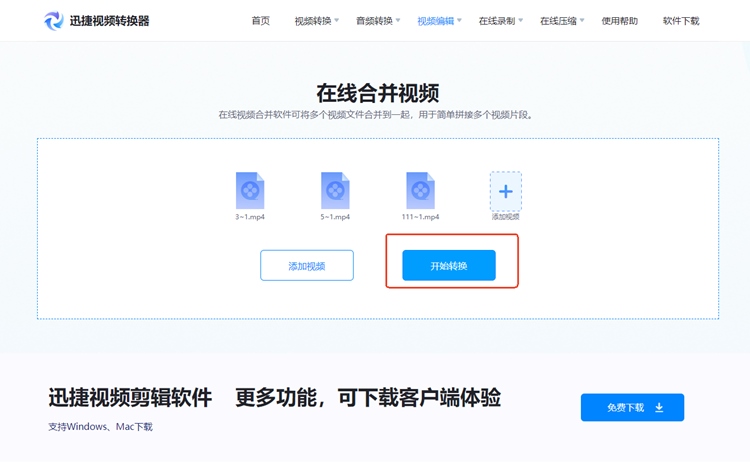The width and height of the screenshot is (750, 466).
Task: Click the download arrow icon on 免费下载
Action: 659,407
